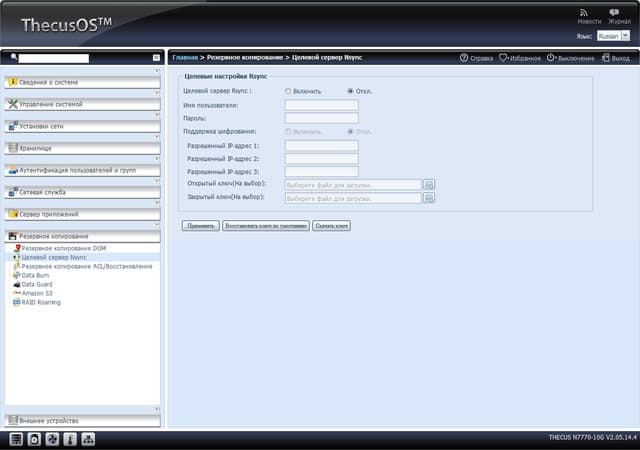Open Amazon S3 item

(37, 293)
